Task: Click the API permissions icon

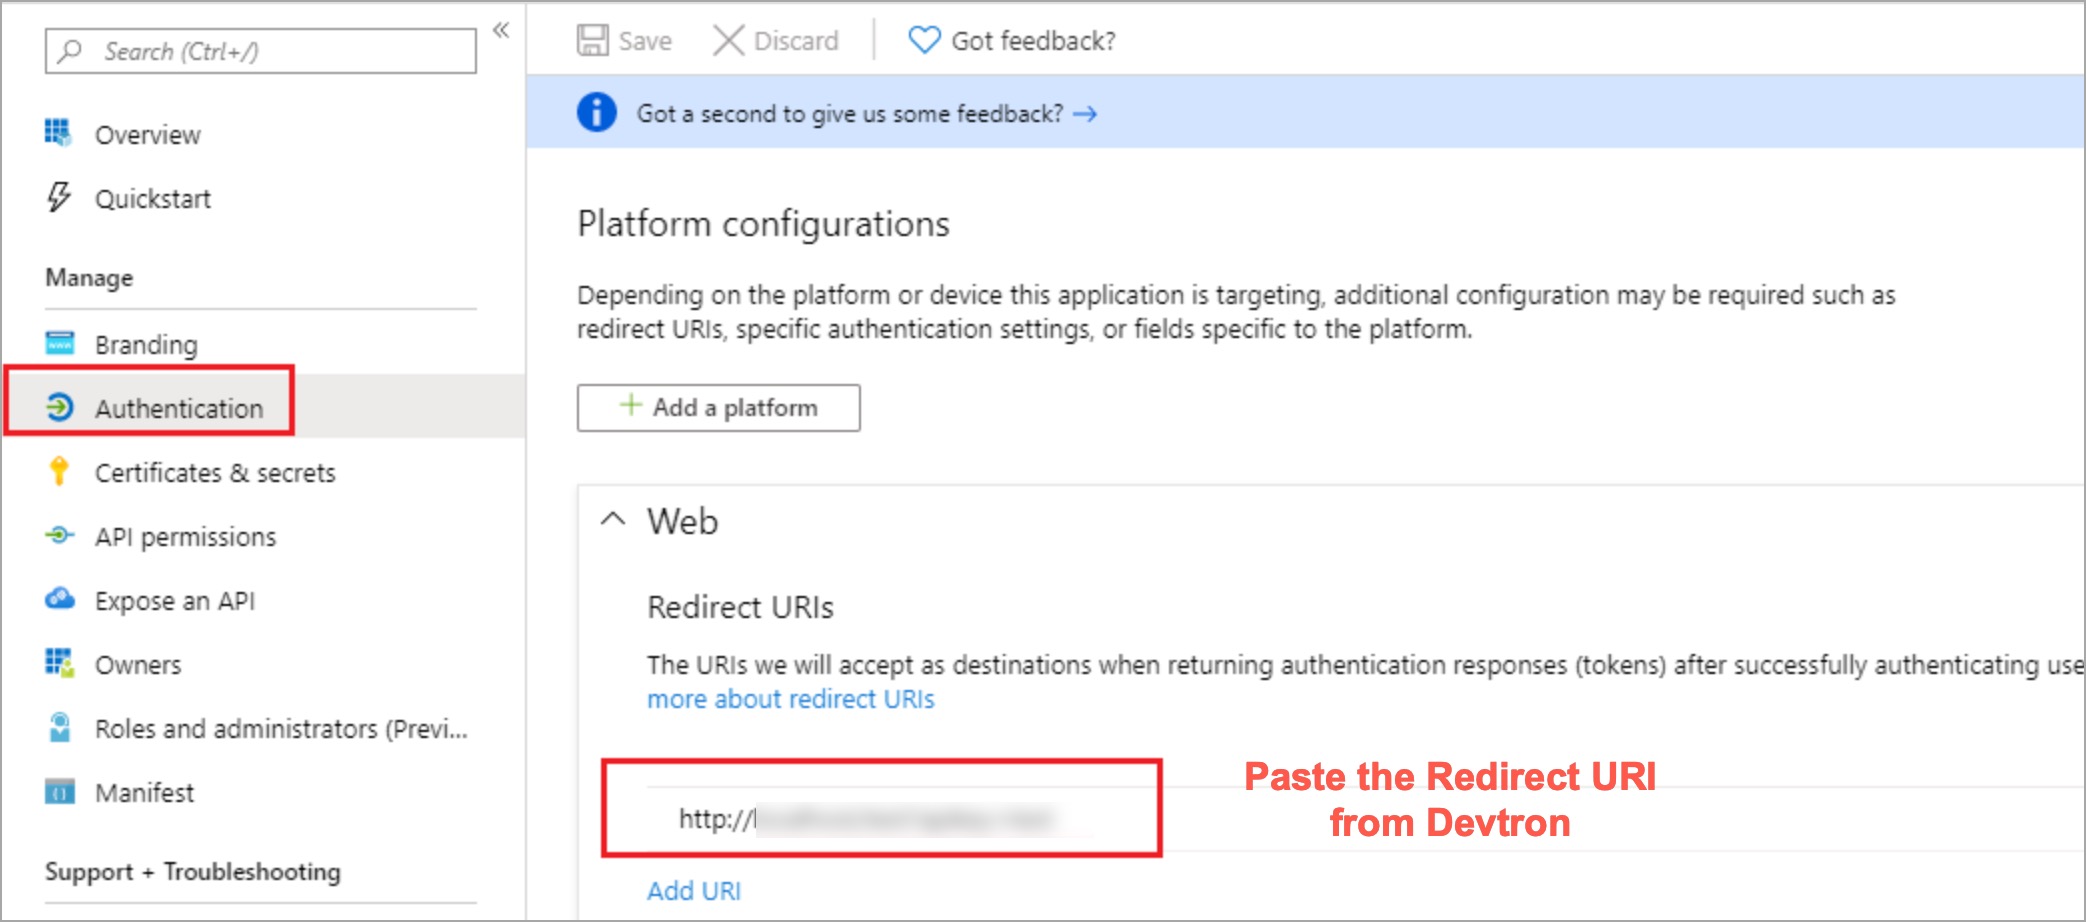Action: (x=60, y=536)
